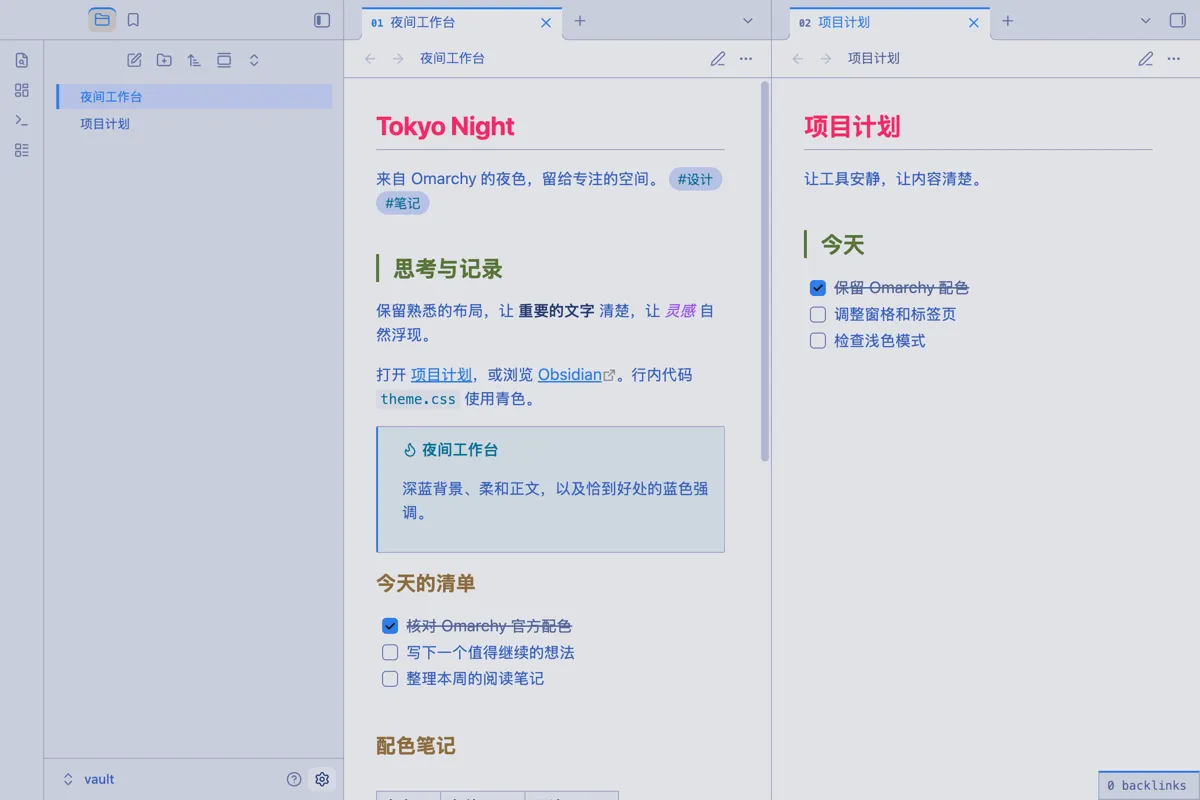This screenshot has width=1200, height=800.
Task: Click the 思考与记录 heading
Action: point(448,269)
